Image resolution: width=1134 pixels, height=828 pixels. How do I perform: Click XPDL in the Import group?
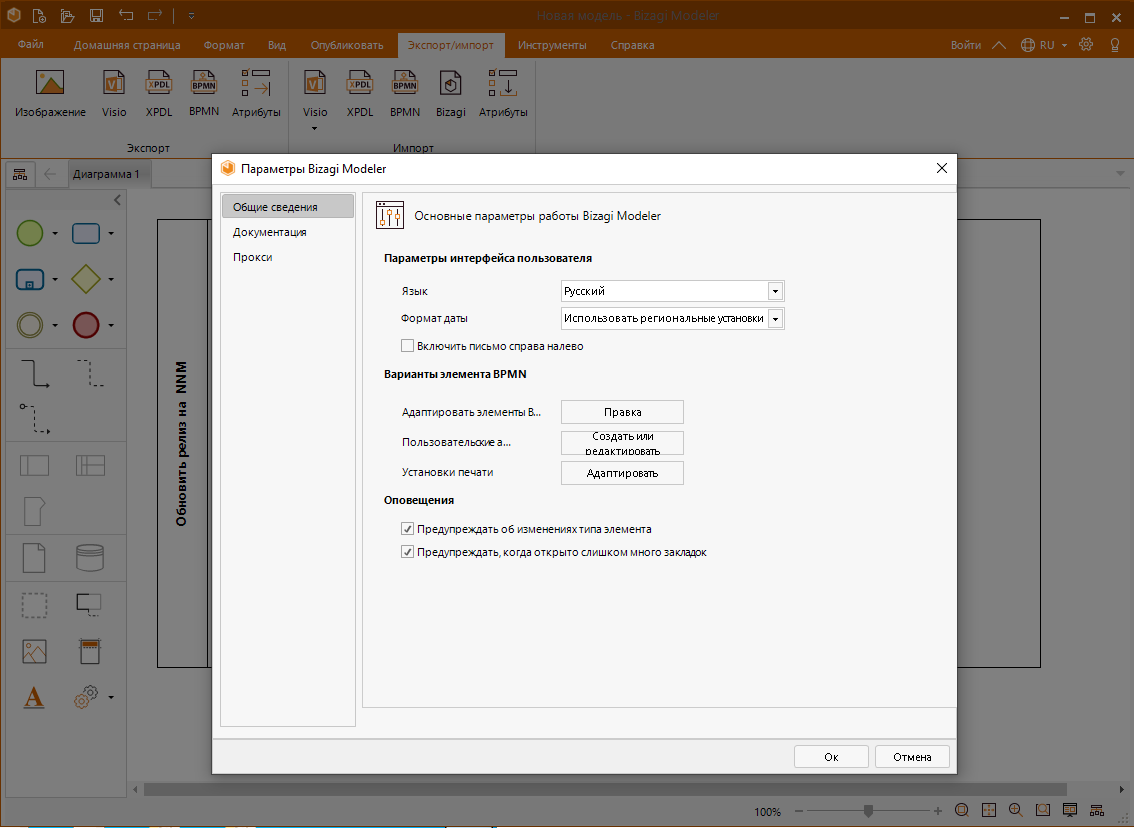359,93
